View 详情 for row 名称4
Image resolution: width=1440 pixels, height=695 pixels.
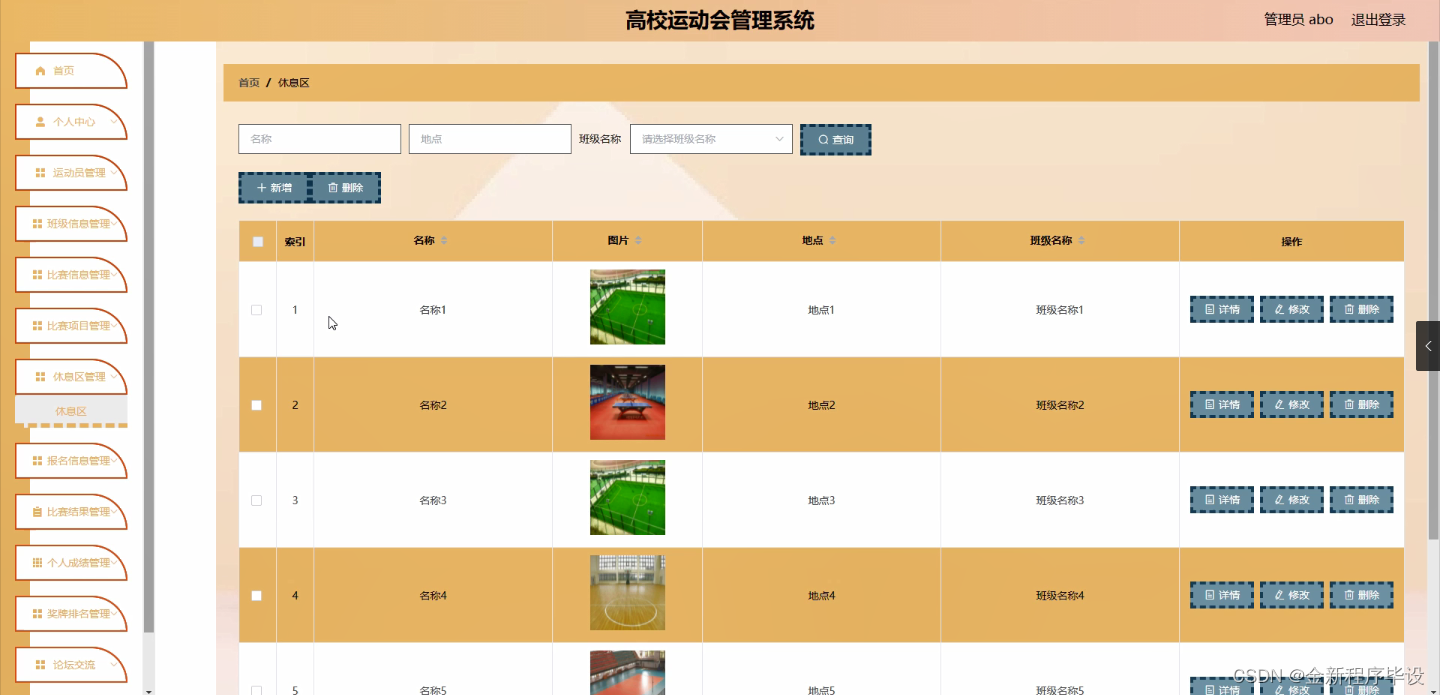coord(1221,596)
